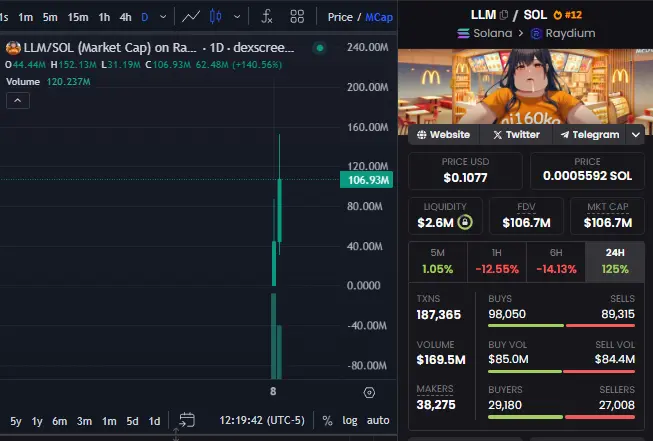Set chart range to 1d
The height and width of the screenshot is (441, 653).
155,421
